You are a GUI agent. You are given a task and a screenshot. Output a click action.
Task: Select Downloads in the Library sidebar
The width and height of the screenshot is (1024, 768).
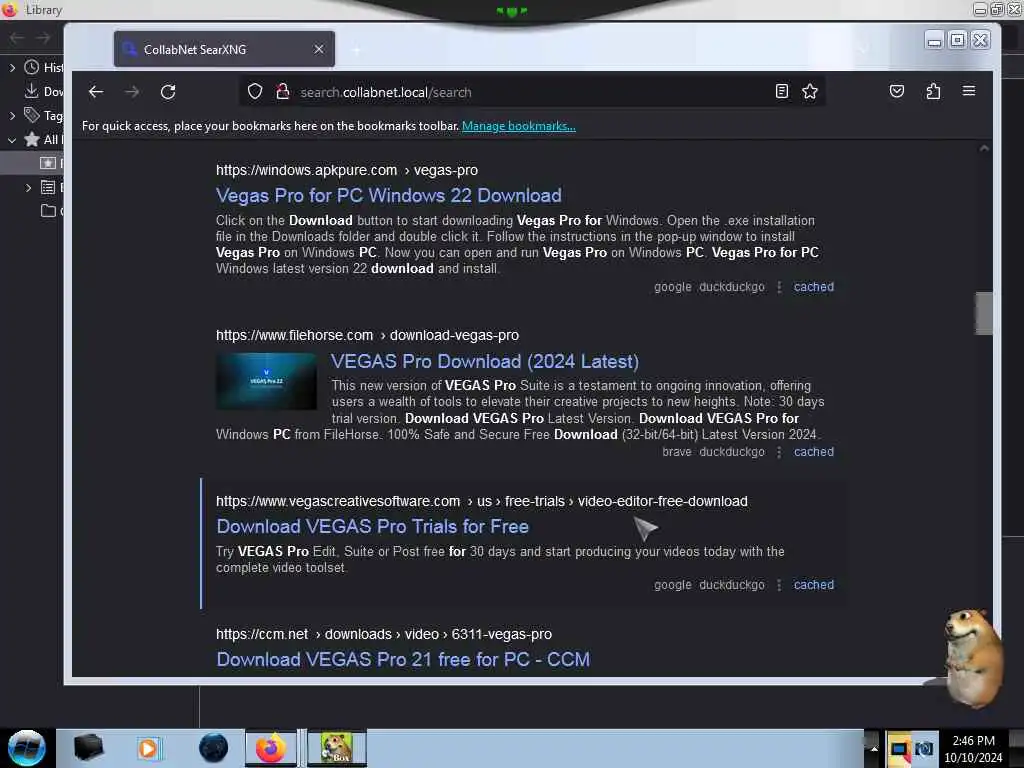point(43,91)
